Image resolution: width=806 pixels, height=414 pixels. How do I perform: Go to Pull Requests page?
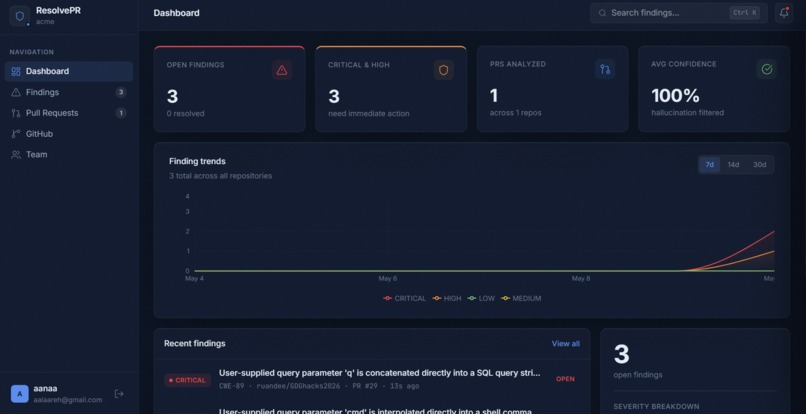(x=68, y=113)
